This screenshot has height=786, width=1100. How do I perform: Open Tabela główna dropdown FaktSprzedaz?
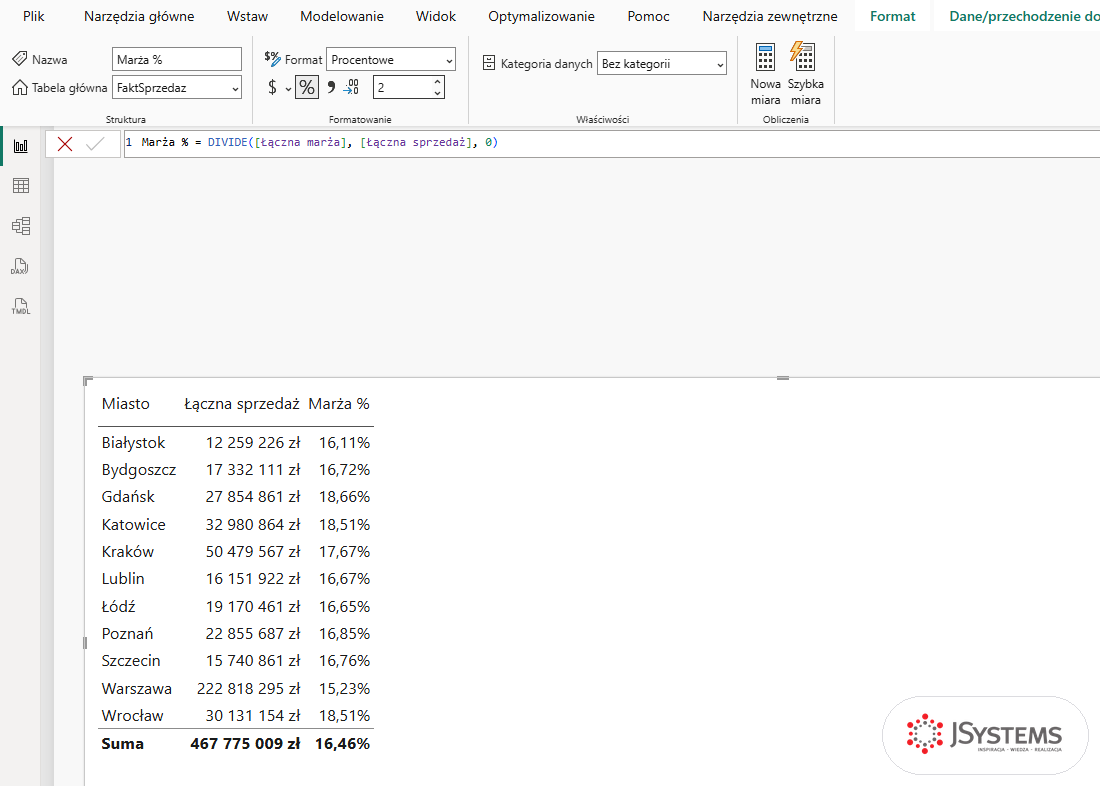177,88
